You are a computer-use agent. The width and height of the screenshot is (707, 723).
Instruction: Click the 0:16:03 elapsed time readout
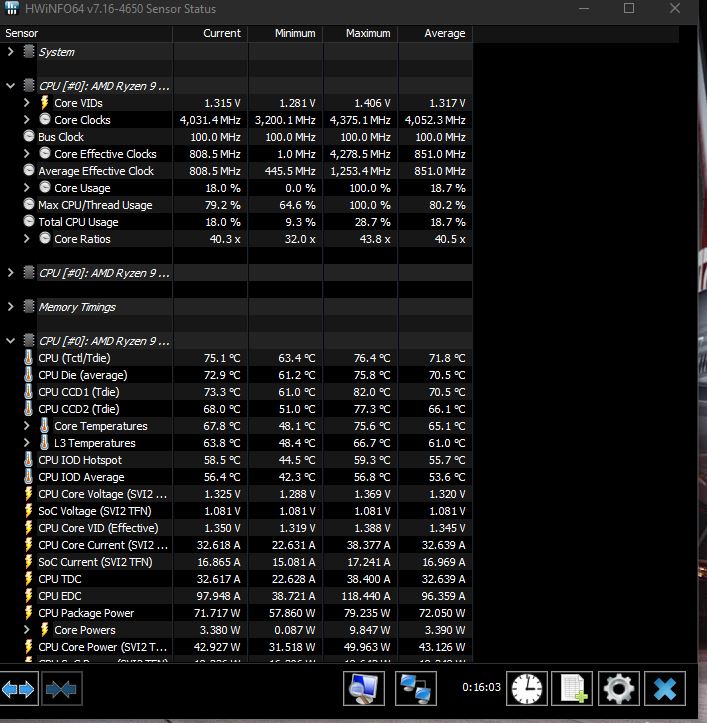(481, 687)
